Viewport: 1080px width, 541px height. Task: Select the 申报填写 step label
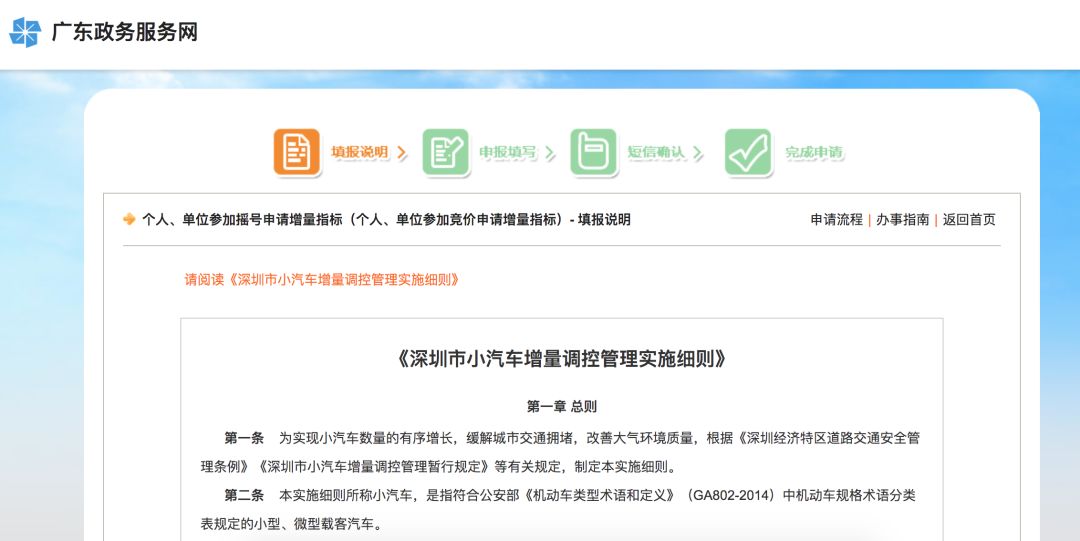tap(507, 153)
